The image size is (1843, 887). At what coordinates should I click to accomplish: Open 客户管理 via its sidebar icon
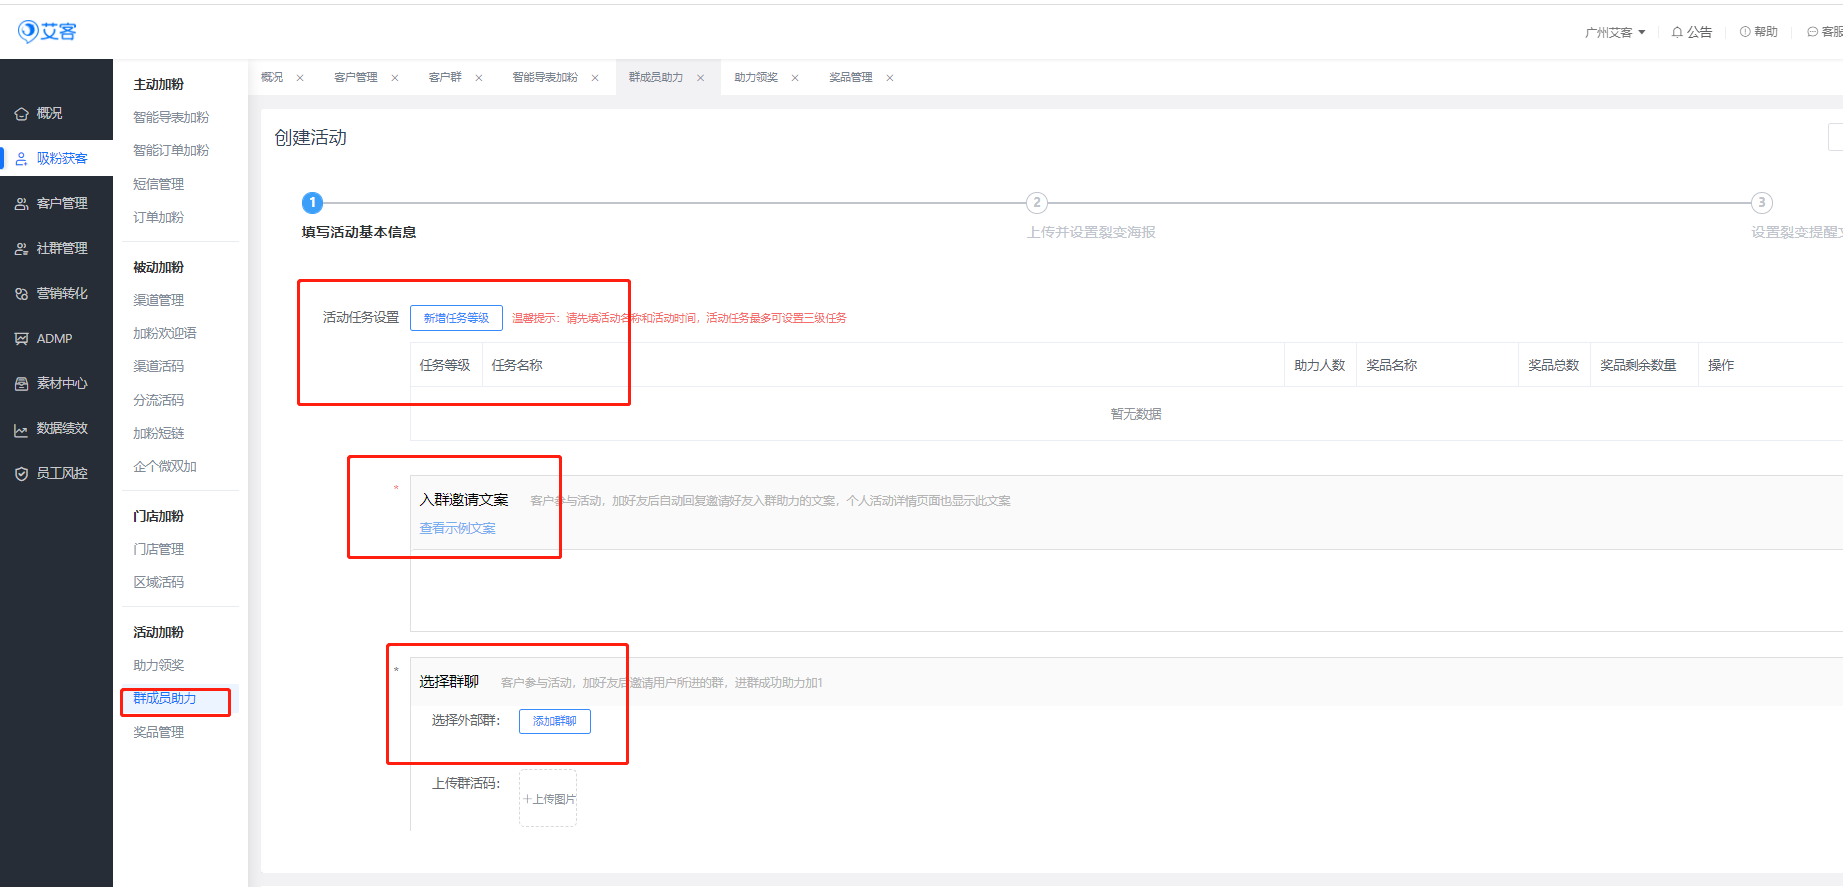pyautogui.click(x=21, y=204)
